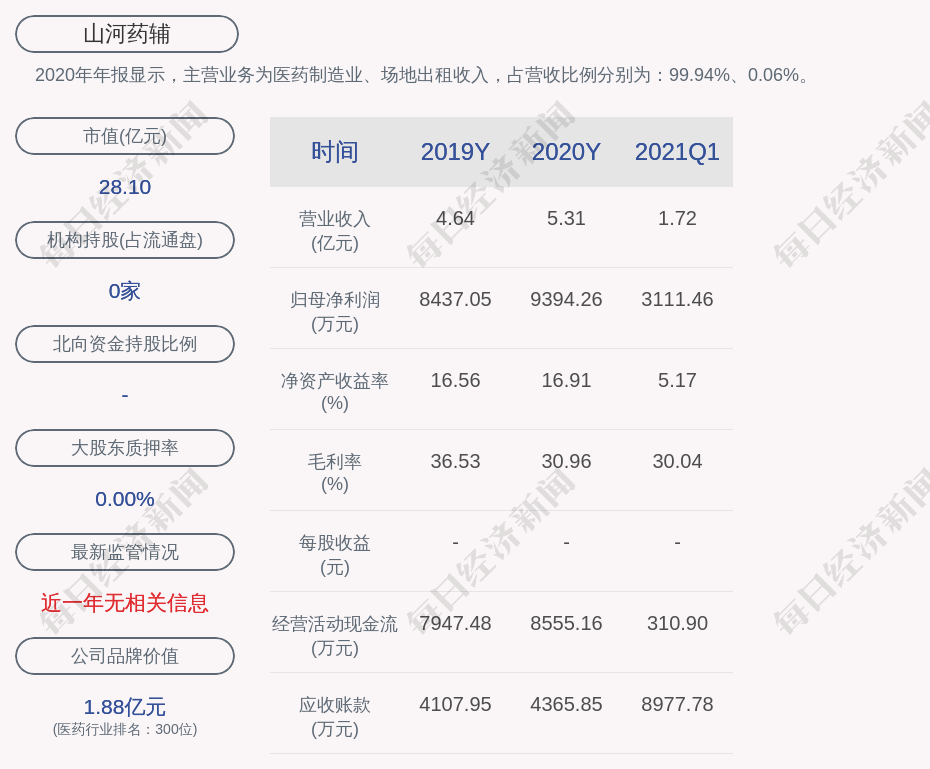Viewport: 930px width, 769px height.
Task: Select the 2020Y column header
Action: 566,152
